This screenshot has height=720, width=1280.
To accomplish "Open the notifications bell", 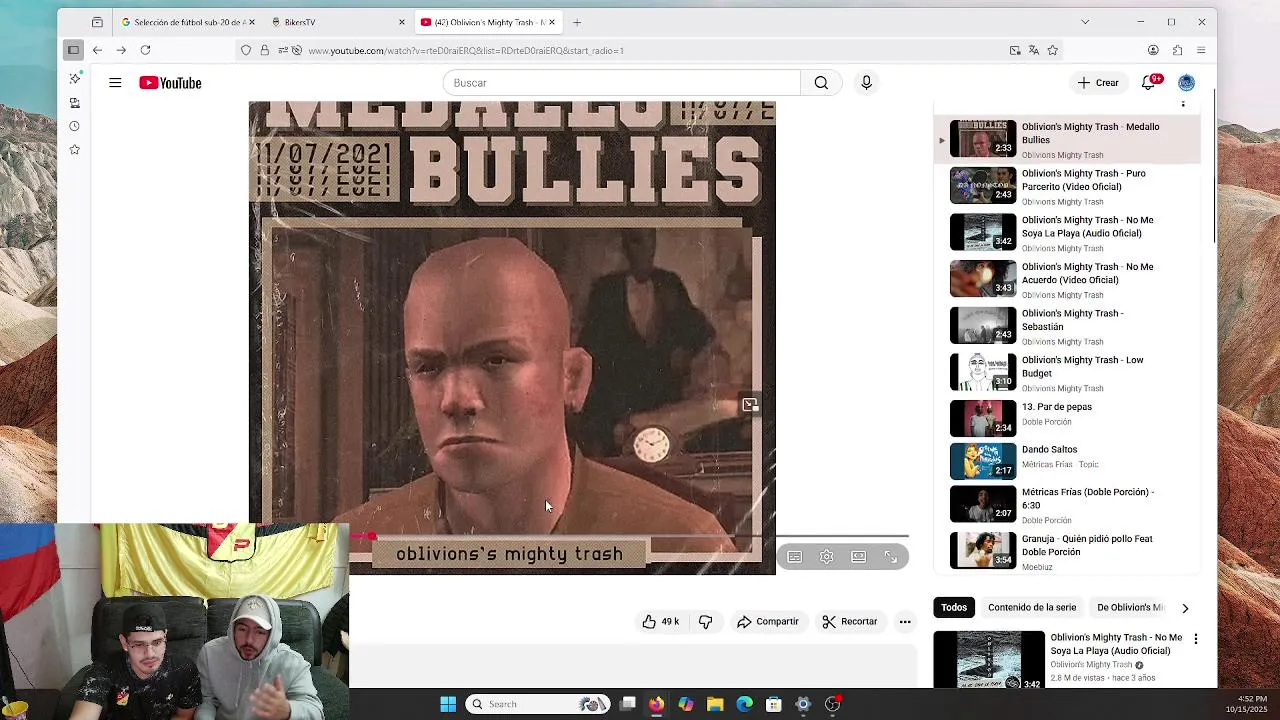I will tap(1149, 83).
